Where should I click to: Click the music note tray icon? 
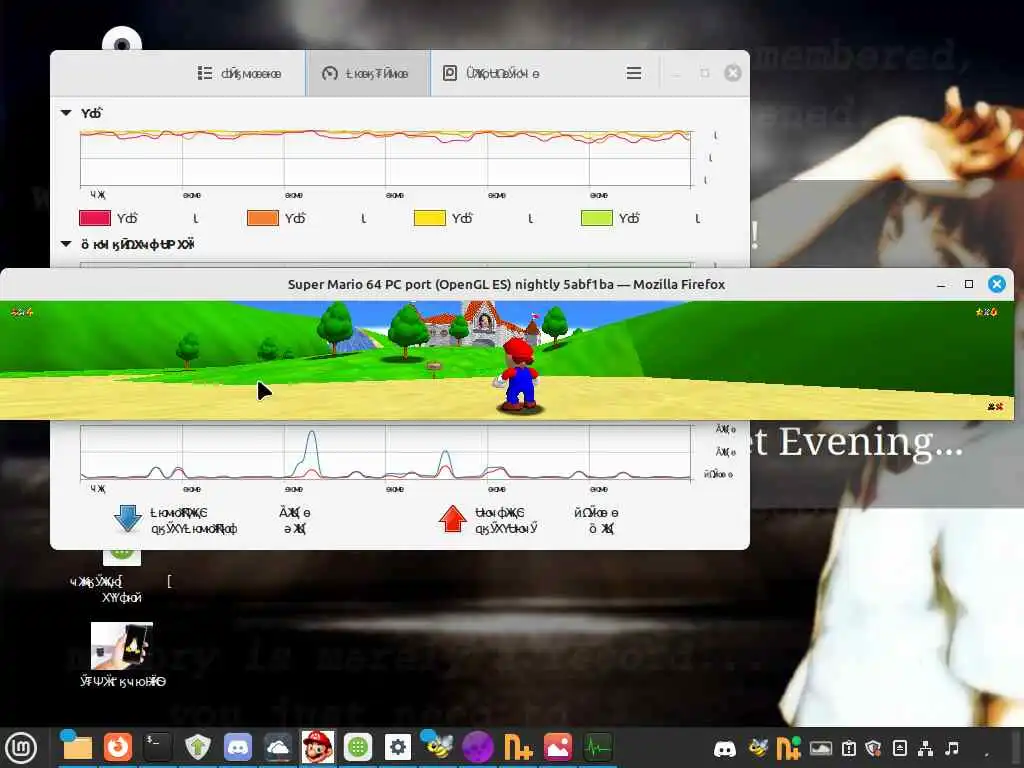tap(952, 748)
